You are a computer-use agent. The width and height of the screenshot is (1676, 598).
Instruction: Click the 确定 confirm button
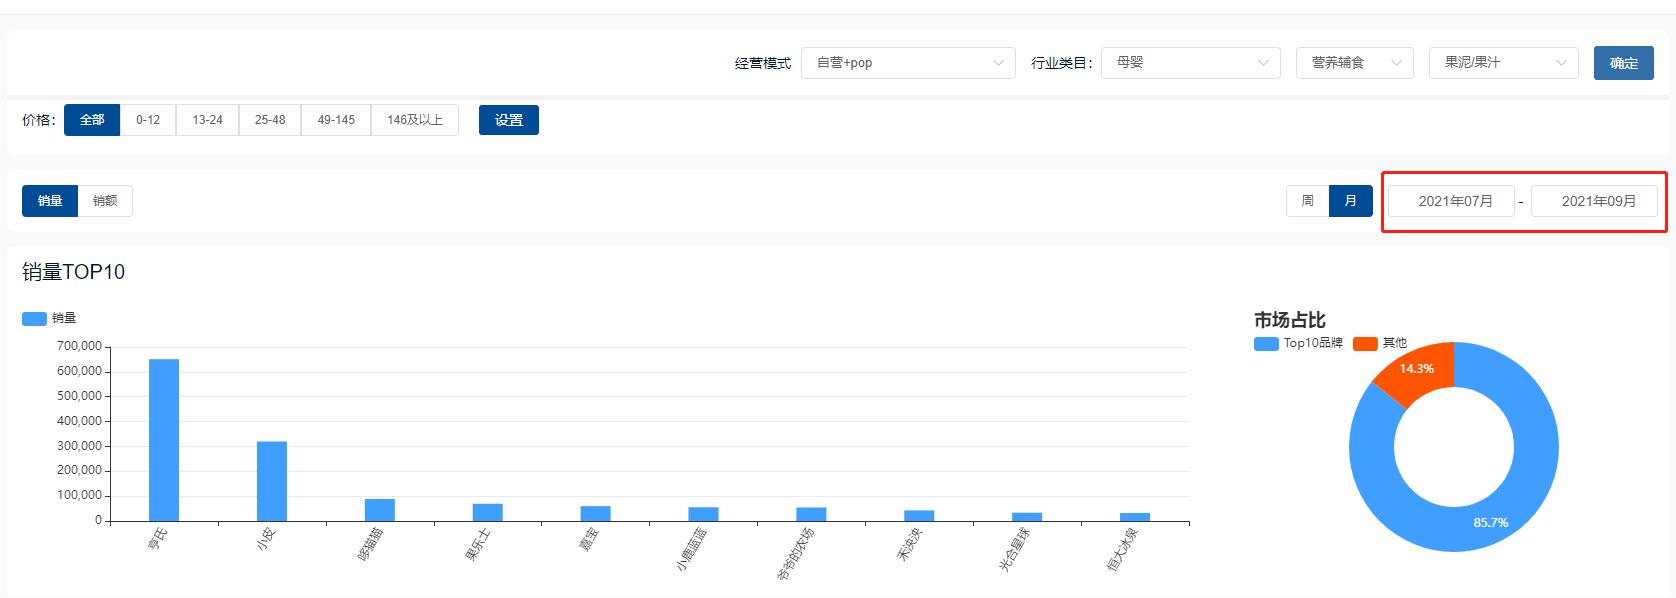pyautogui.click(x=1623, y=63)
